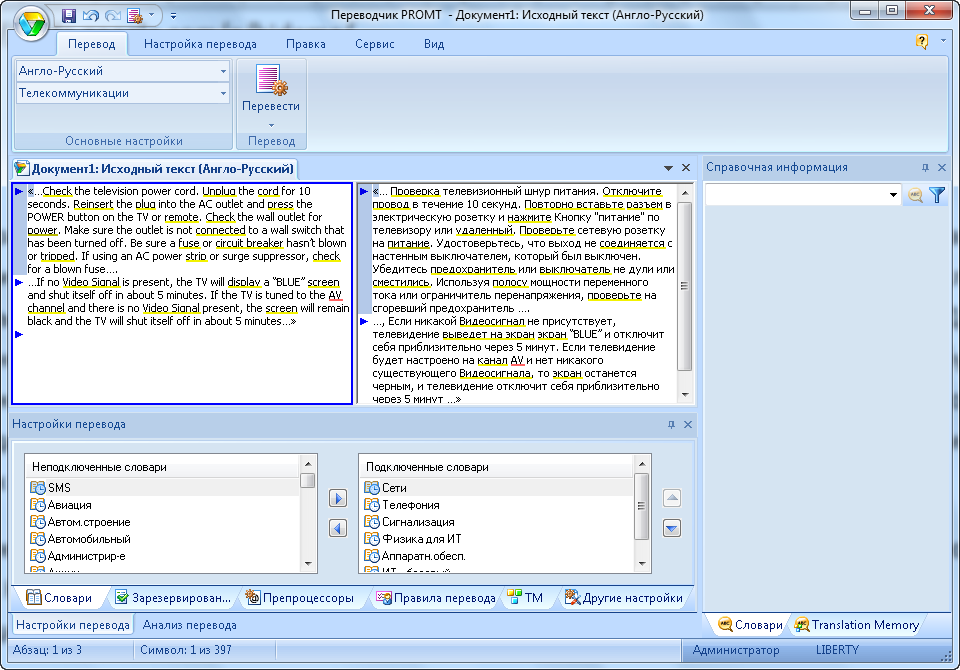Select the Настройки перевода bottom tab

point(73,625)
